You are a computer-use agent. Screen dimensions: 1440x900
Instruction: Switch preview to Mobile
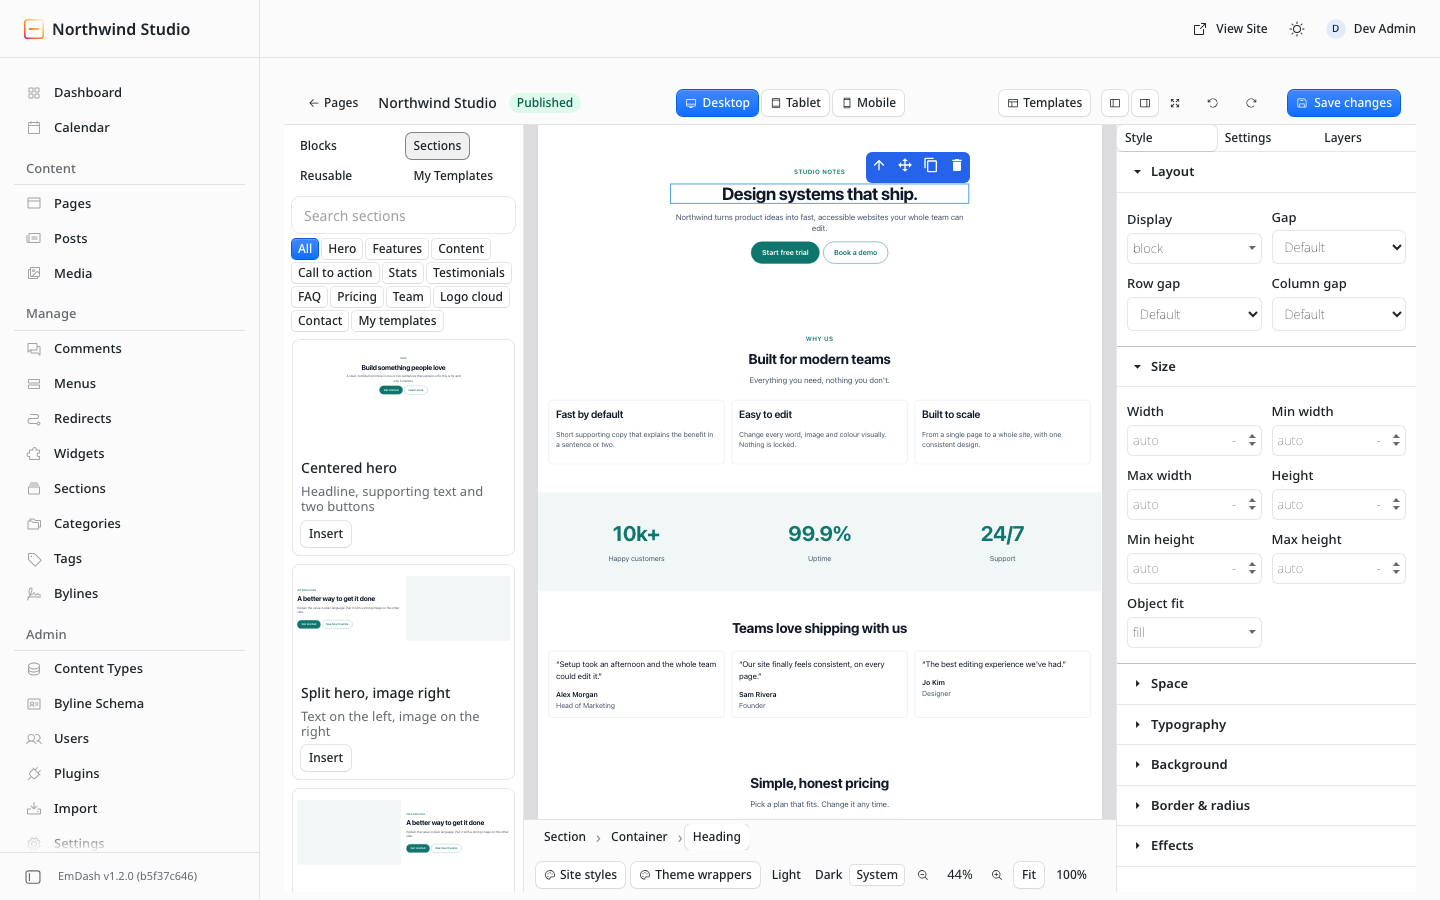869,103
